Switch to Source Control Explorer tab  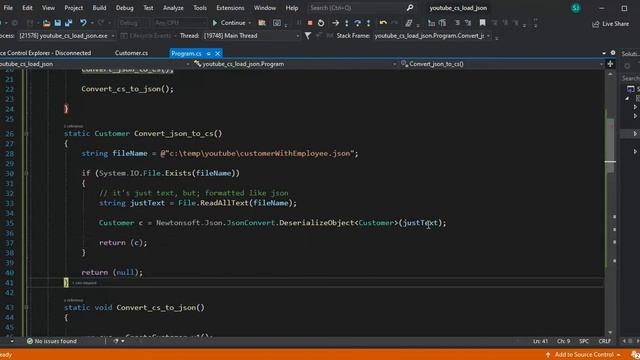(45, 53)
